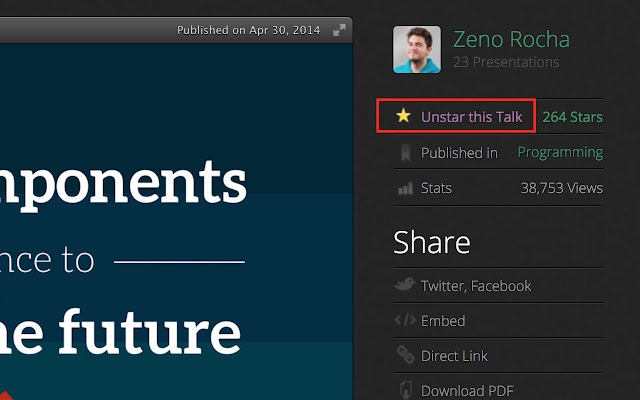Open Zeno Rocha's profile avatar
The height and width of the screenshot is (400, 640).
click(x=418, y=49)
